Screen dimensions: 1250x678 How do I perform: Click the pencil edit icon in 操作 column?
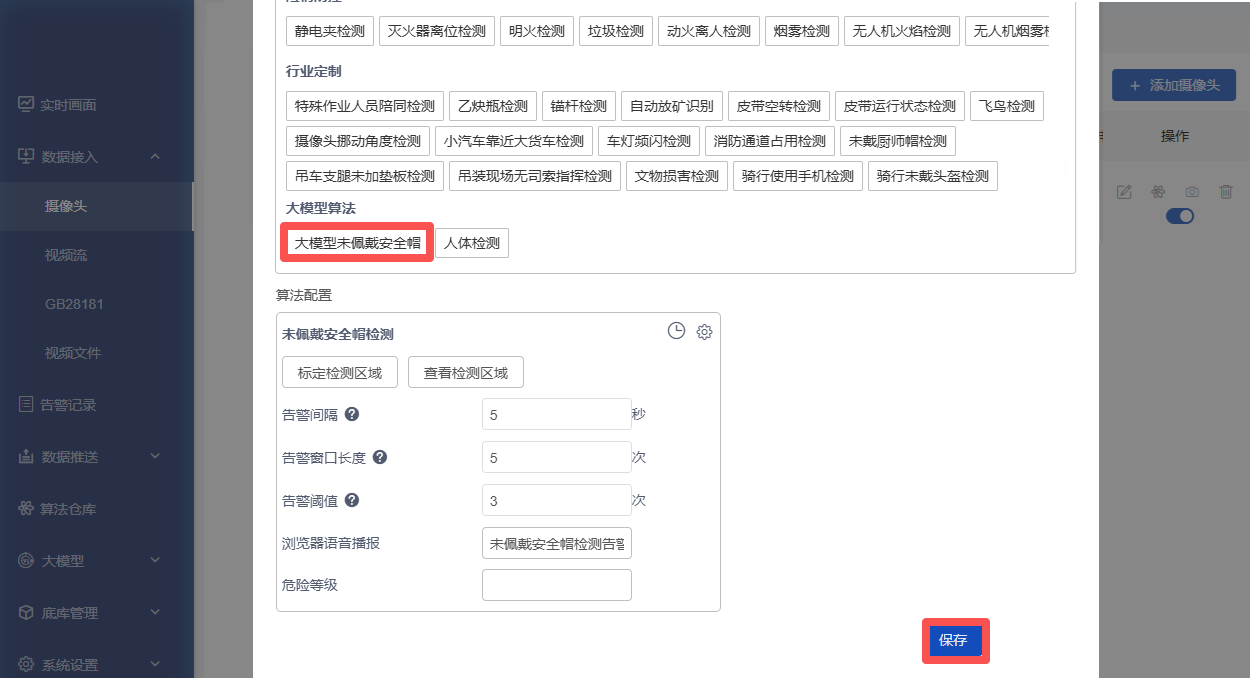coord(1124,192)
